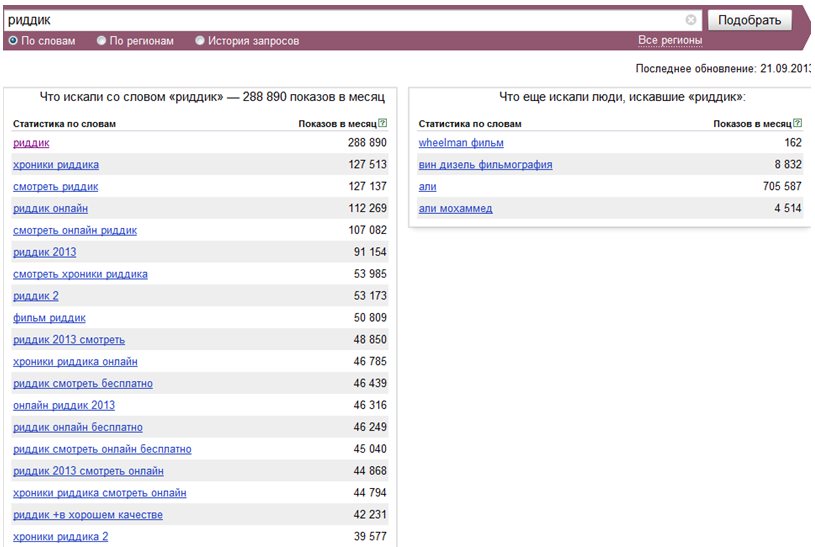Click the 'Последнее обновление' date text
Image resolution: width=815 pixels, height=547 pixels.
tap(722, 69)
